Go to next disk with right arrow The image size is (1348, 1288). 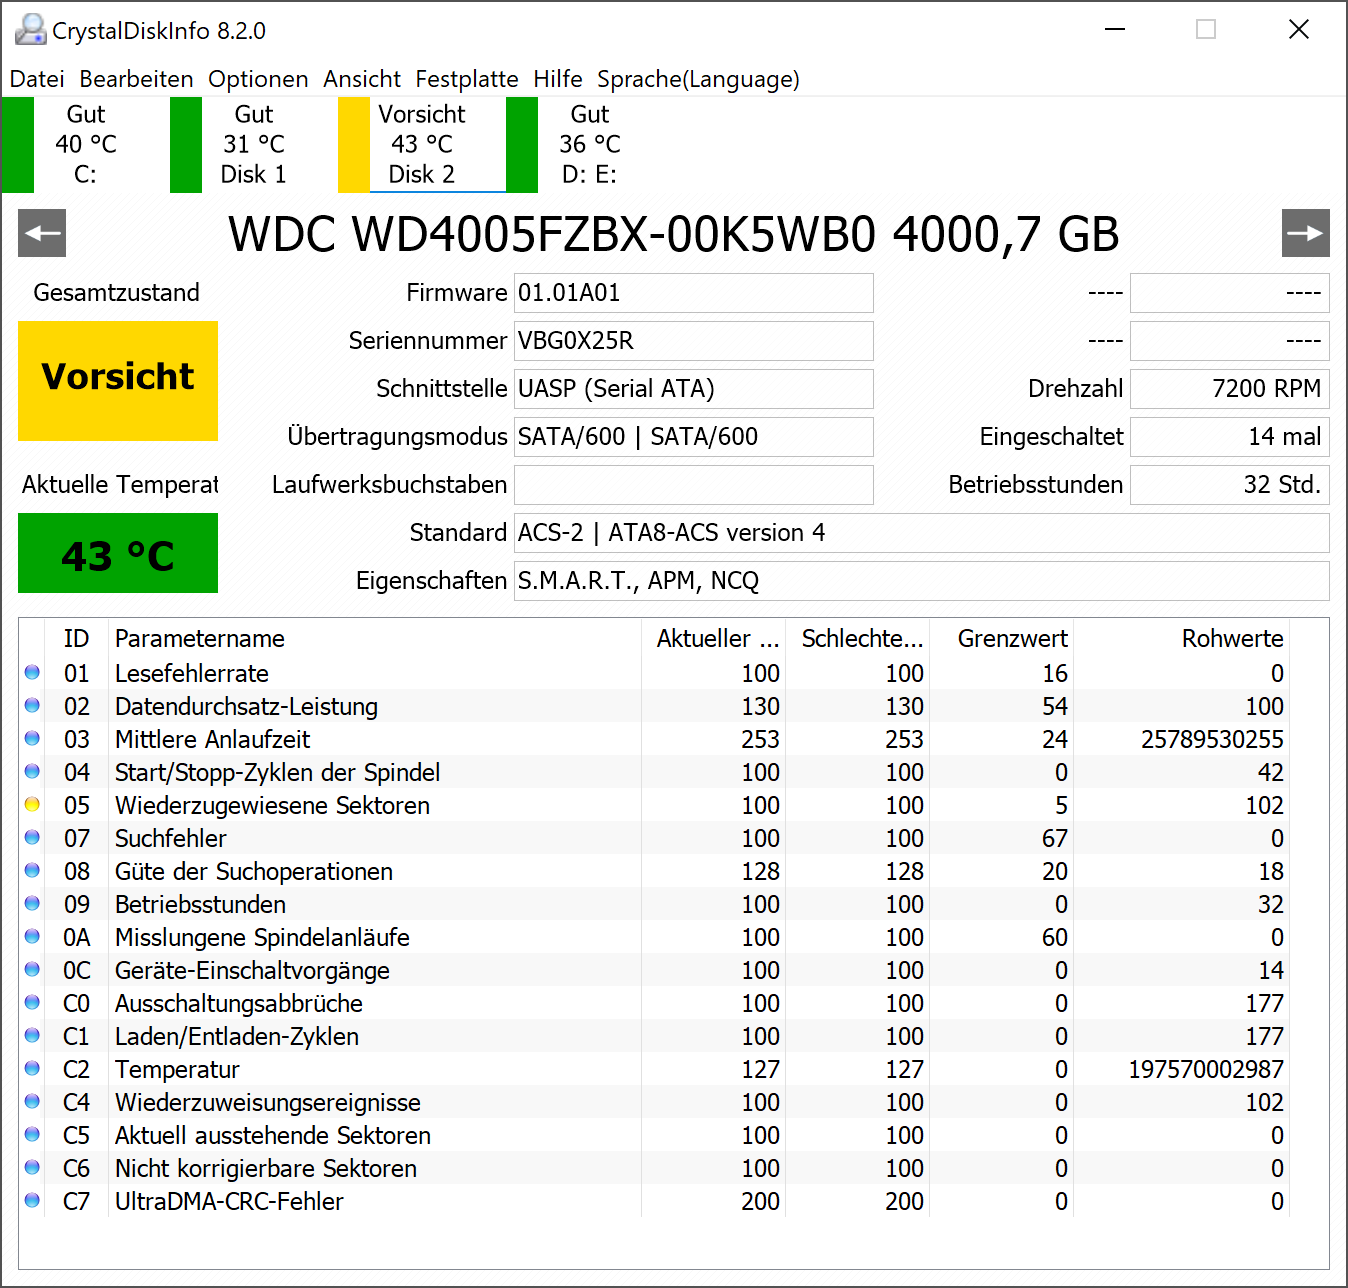pos(1306,233)
